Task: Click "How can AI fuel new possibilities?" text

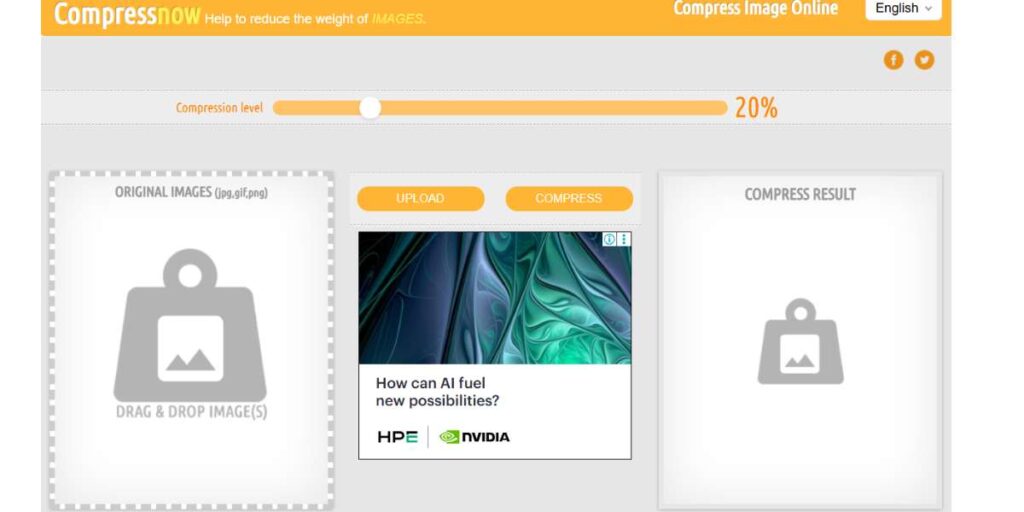Action: [437, 392]
